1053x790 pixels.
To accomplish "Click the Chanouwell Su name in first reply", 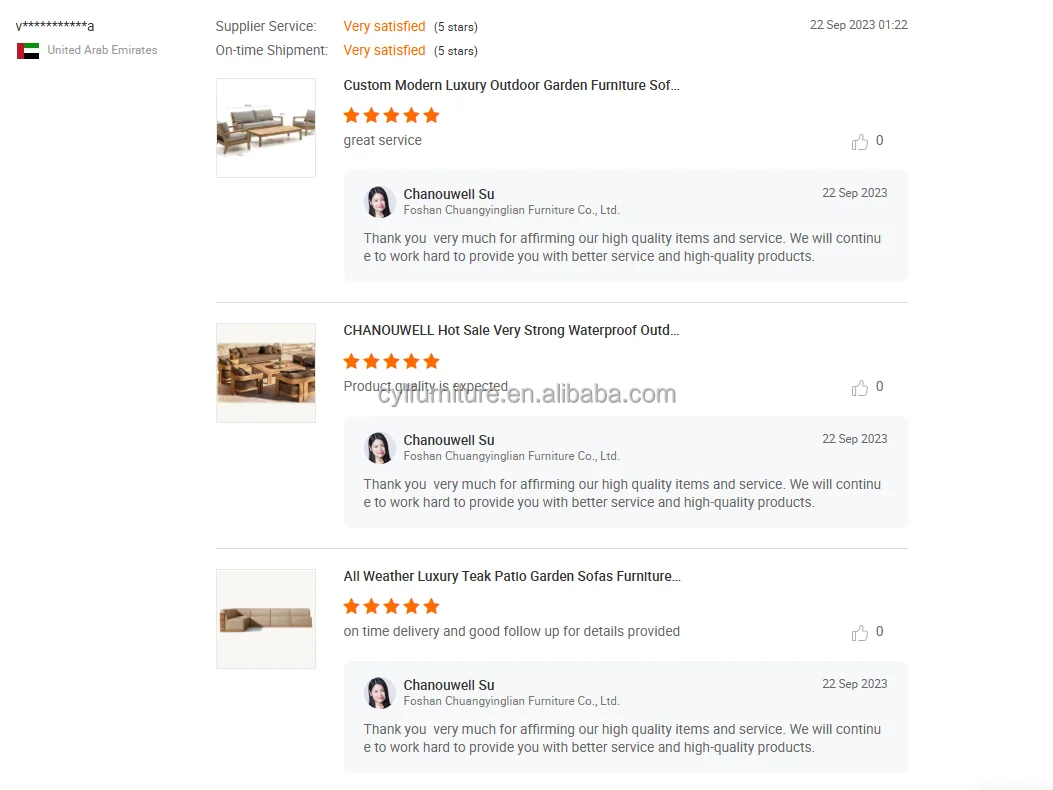I will (449, 194).
